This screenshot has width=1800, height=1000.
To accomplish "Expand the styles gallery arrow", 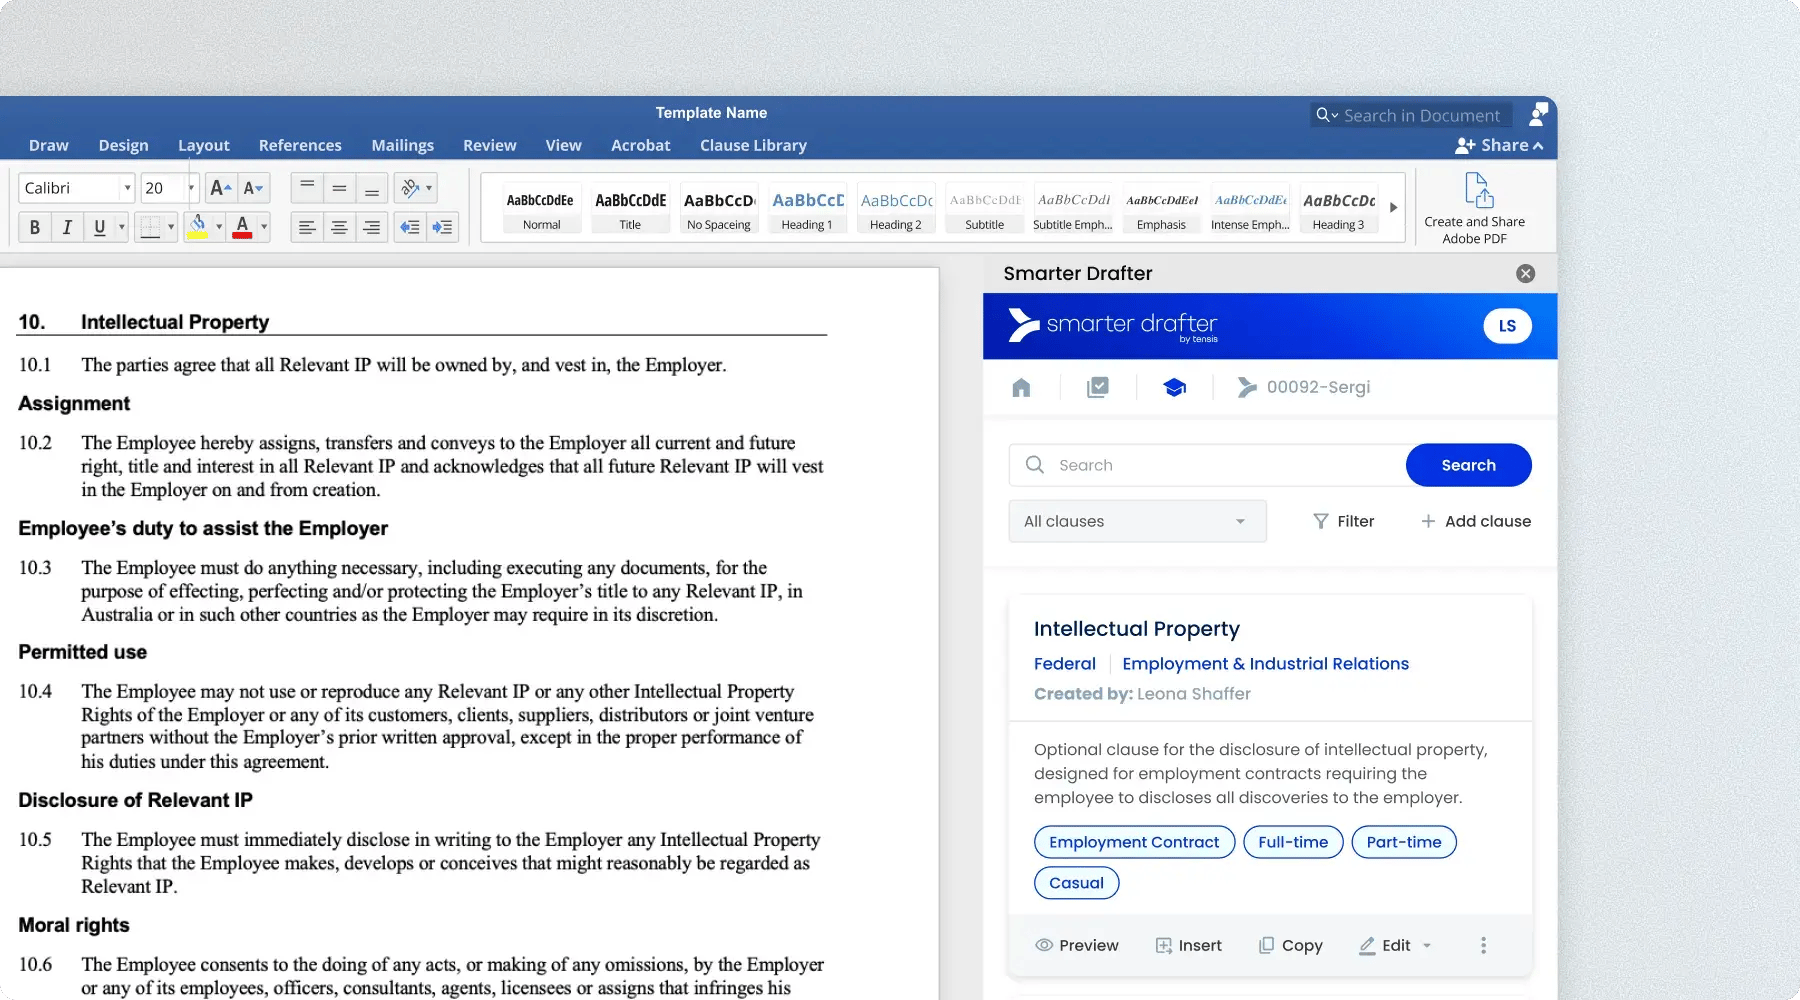I will (1393, 208).
